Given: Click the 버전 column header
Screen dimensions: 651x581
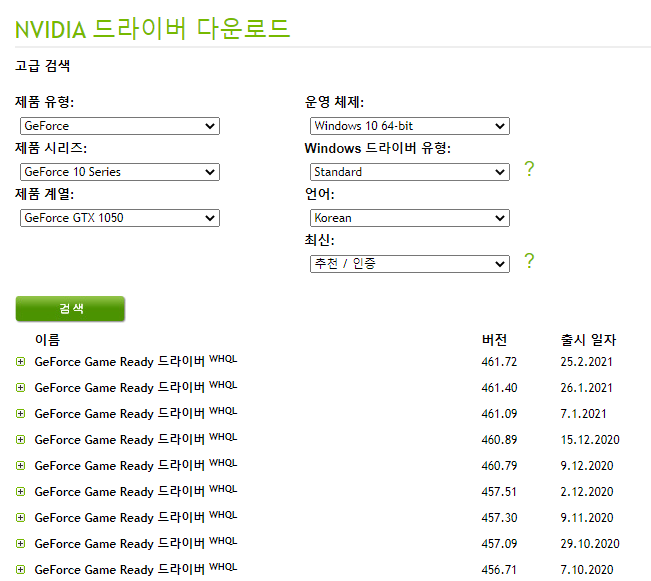Looking at the screenshot, I should pyautogui.click(x=494, y=340).
